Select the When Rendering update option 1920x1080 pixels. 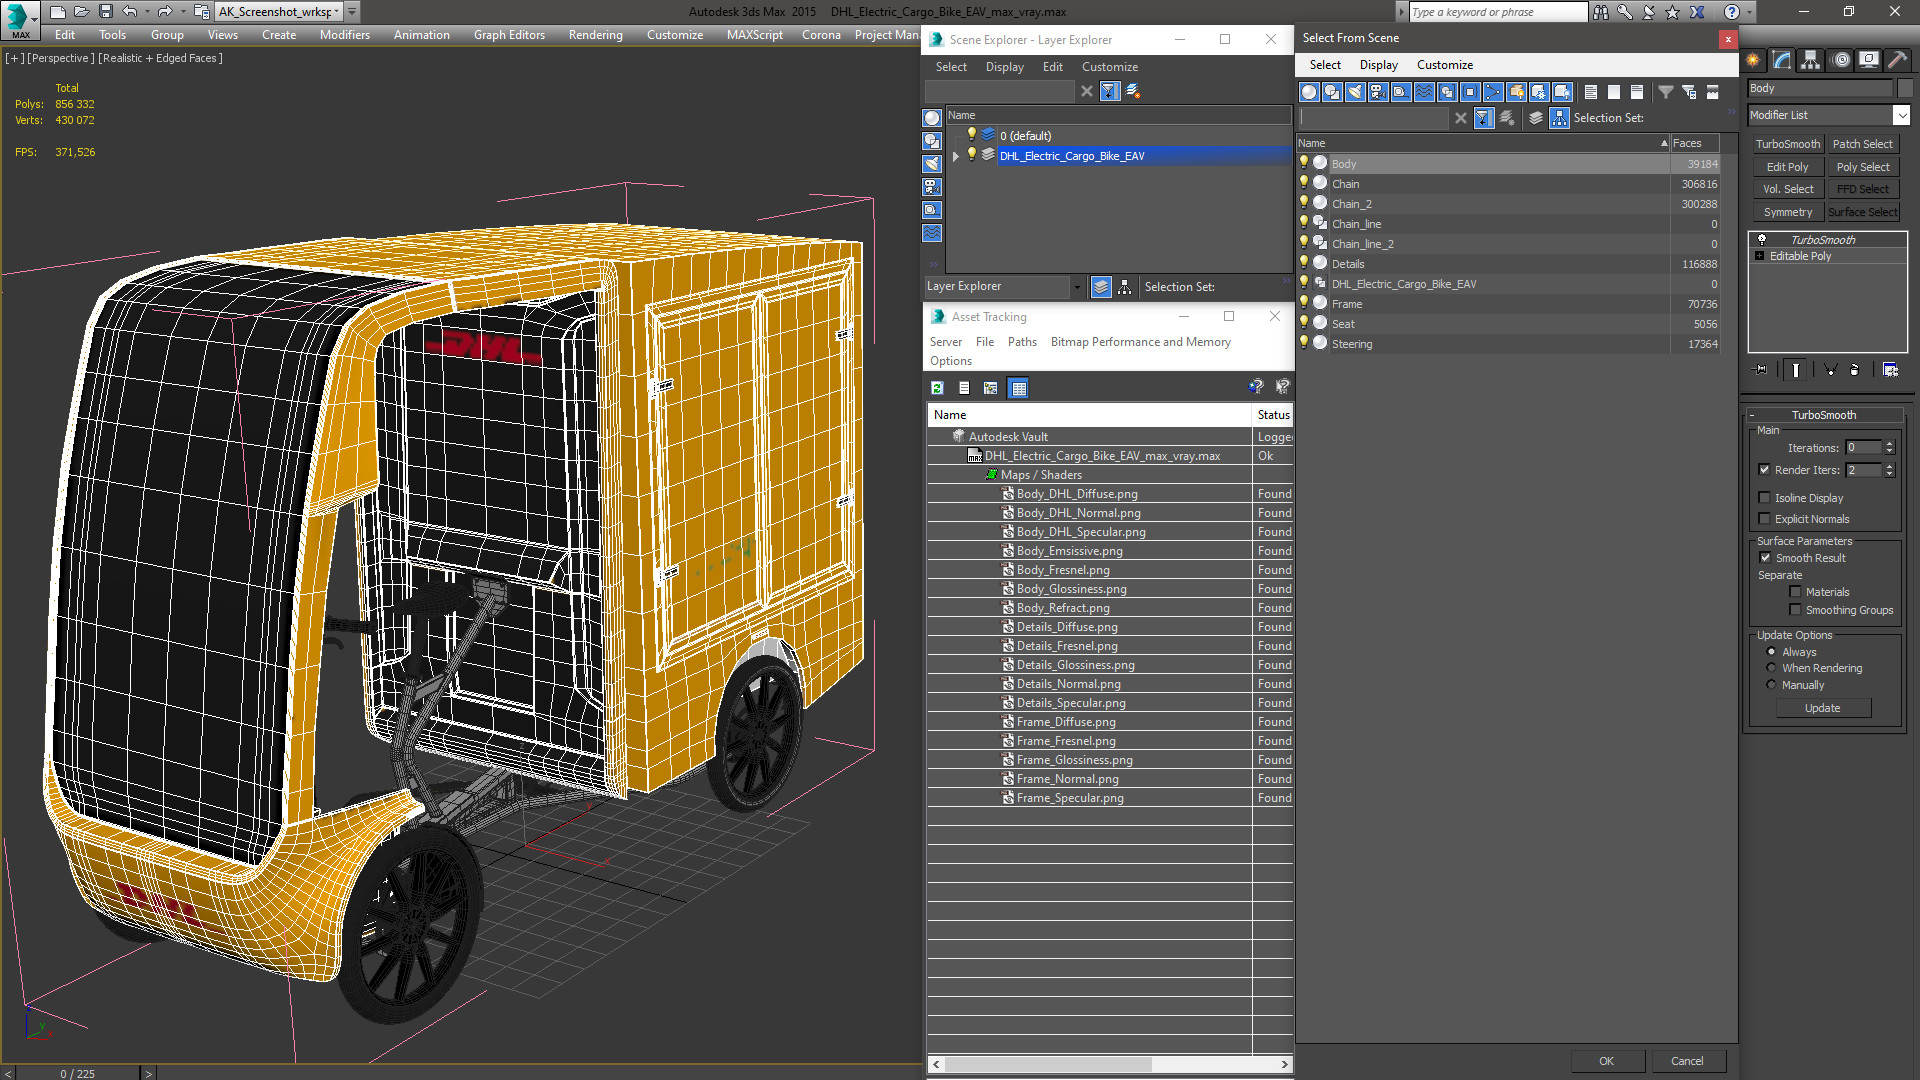(1771, 668)
